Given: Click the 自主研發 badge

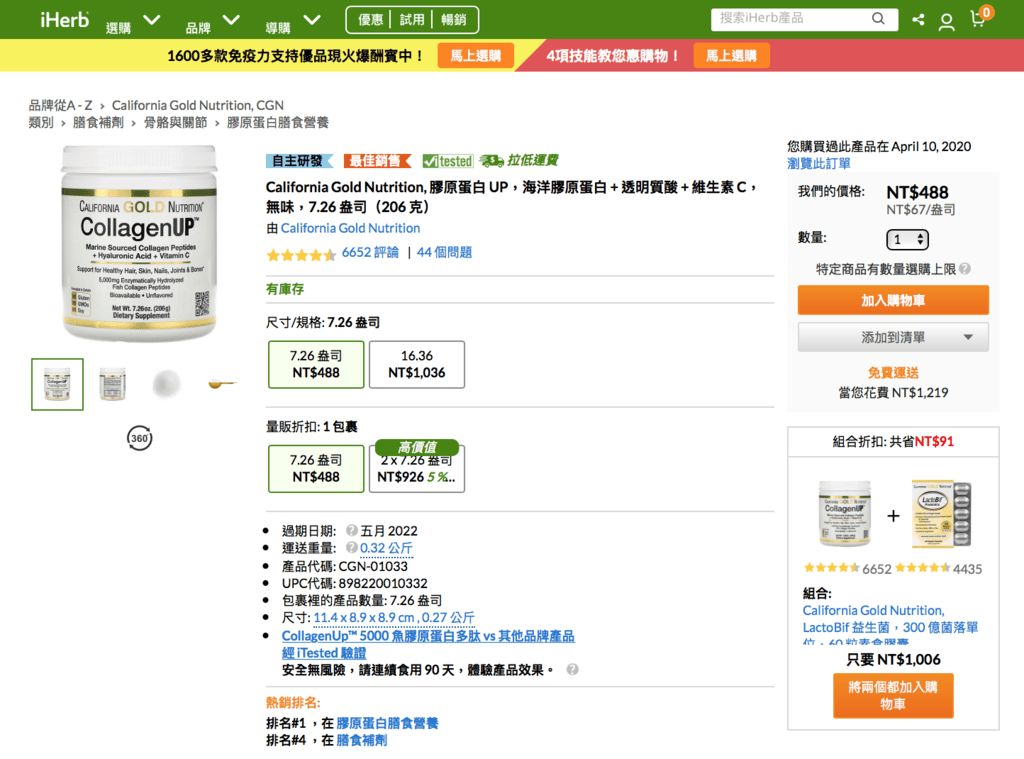Looking at the screenshot, I should click(x=298, y=161).
